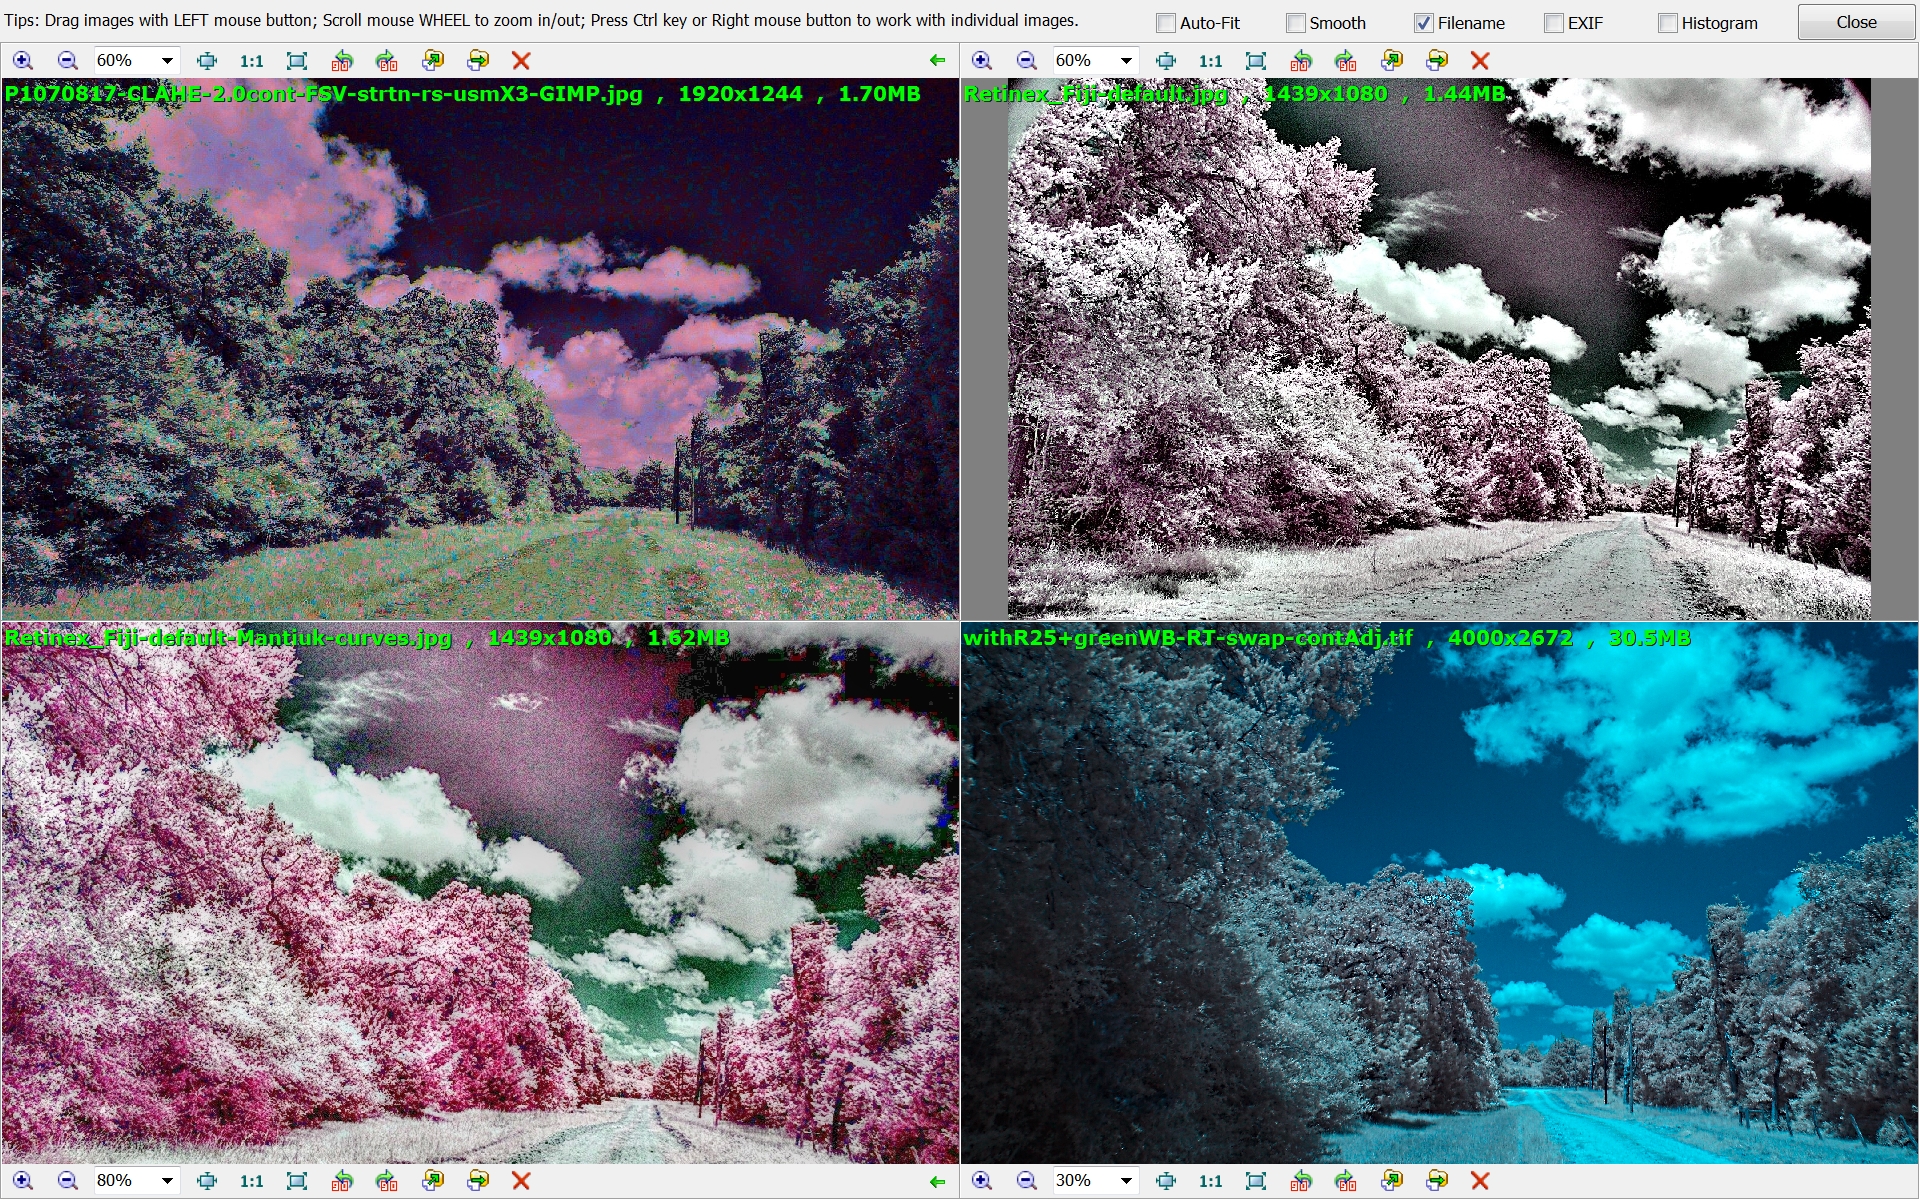Zoom out the top-right image
This screenshot has width=1920, height=1200.
(x=1026, y=61)
